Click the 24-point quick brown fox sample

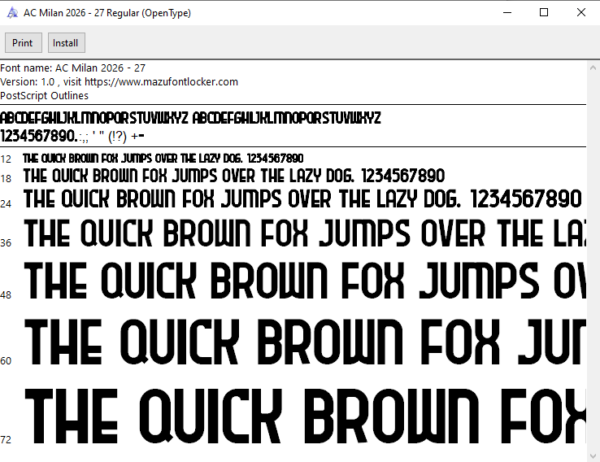(x=303, y=199)
